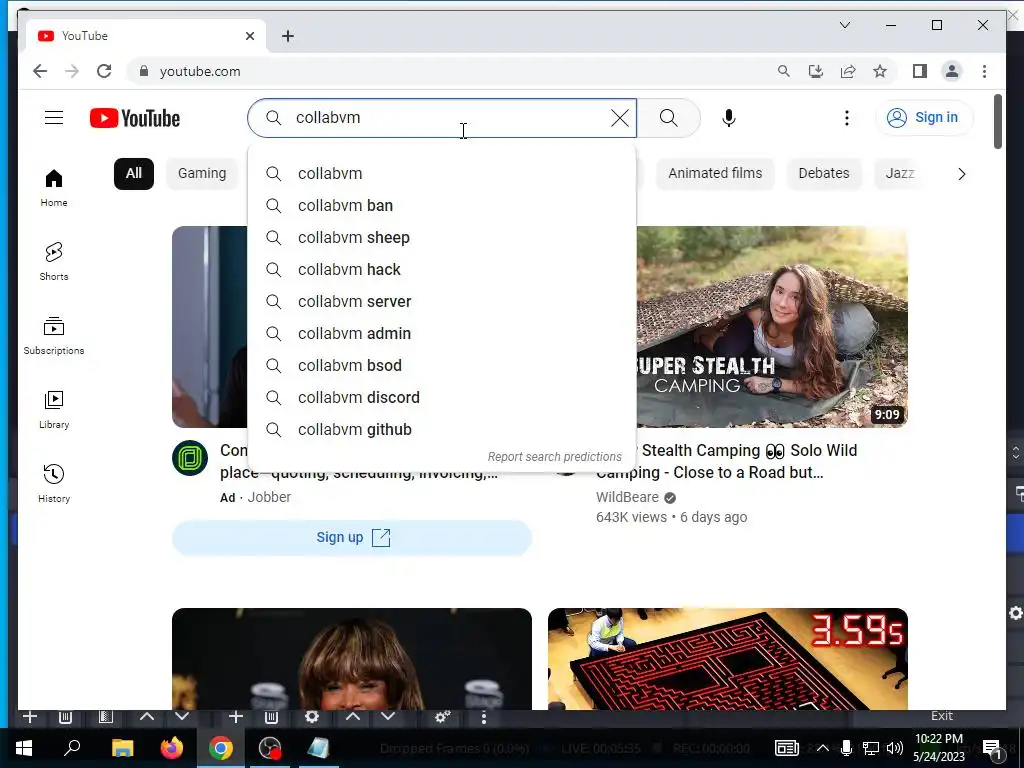
Task: Go to Home in the sidebar
Action: coord(54,187)
